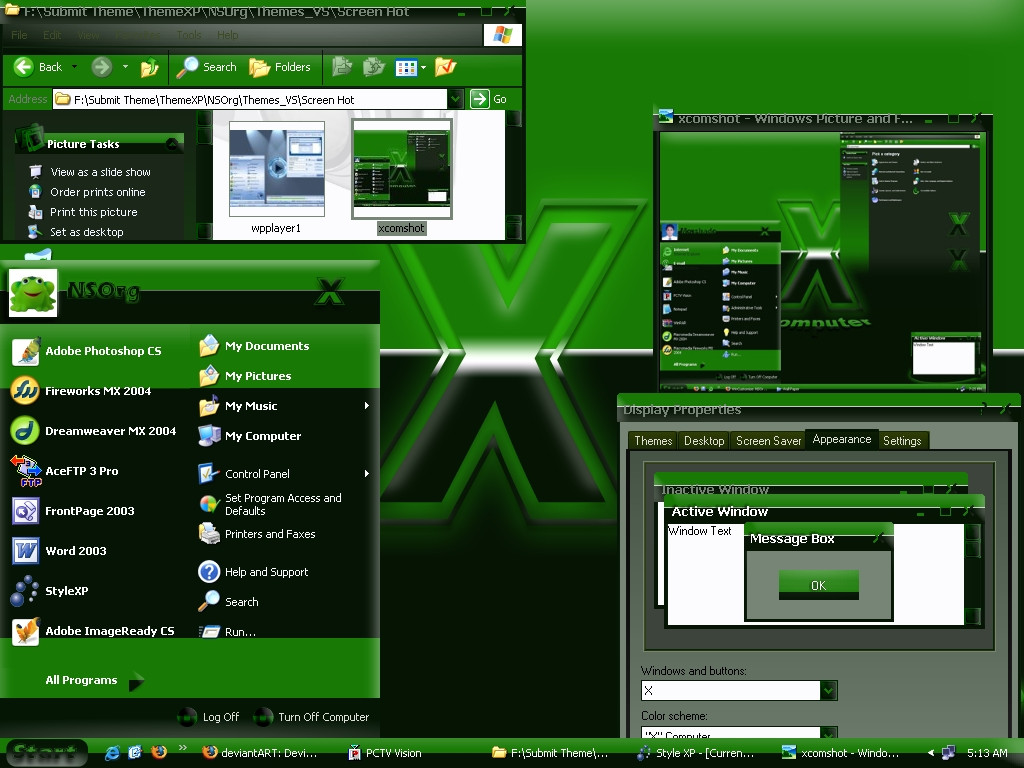Click the Active Window preview title
This screenshot has width=1024, height=768.
pyautogui.click(x=720, y=511)
